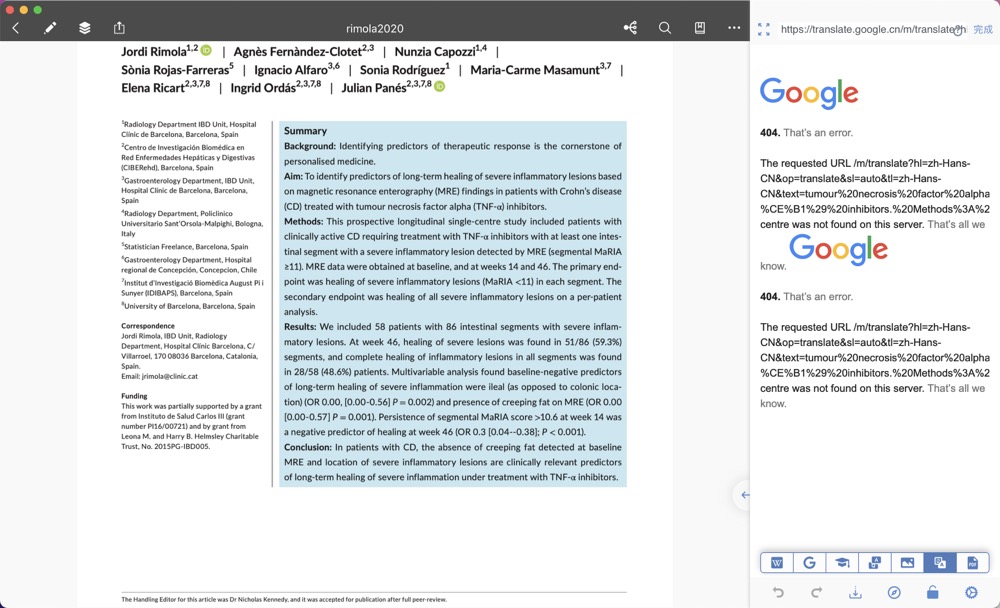The image size is (1000, 608).
Task: Click author name Agnès Fernàndez-Clotet
Action: (297, 52)
